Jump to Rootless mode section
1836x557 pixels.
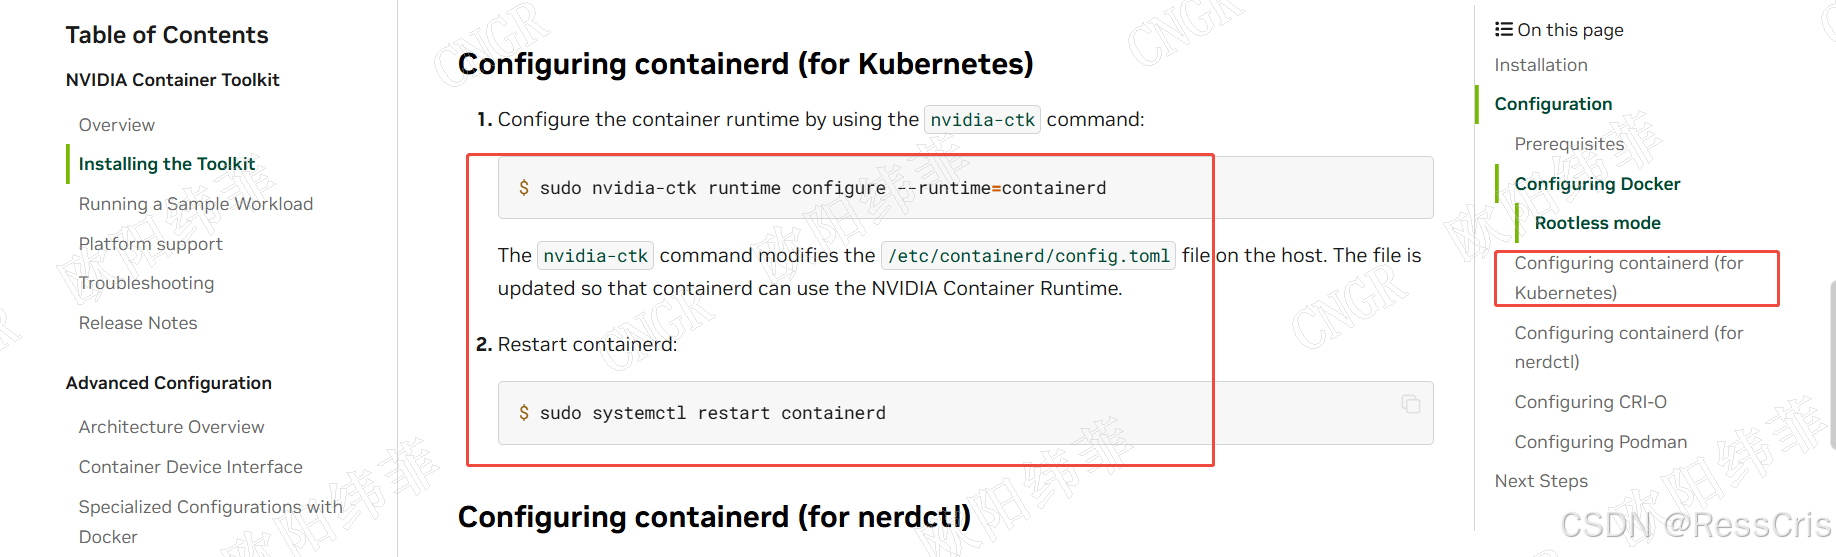pyautogui.click(x=1597, y=223)
